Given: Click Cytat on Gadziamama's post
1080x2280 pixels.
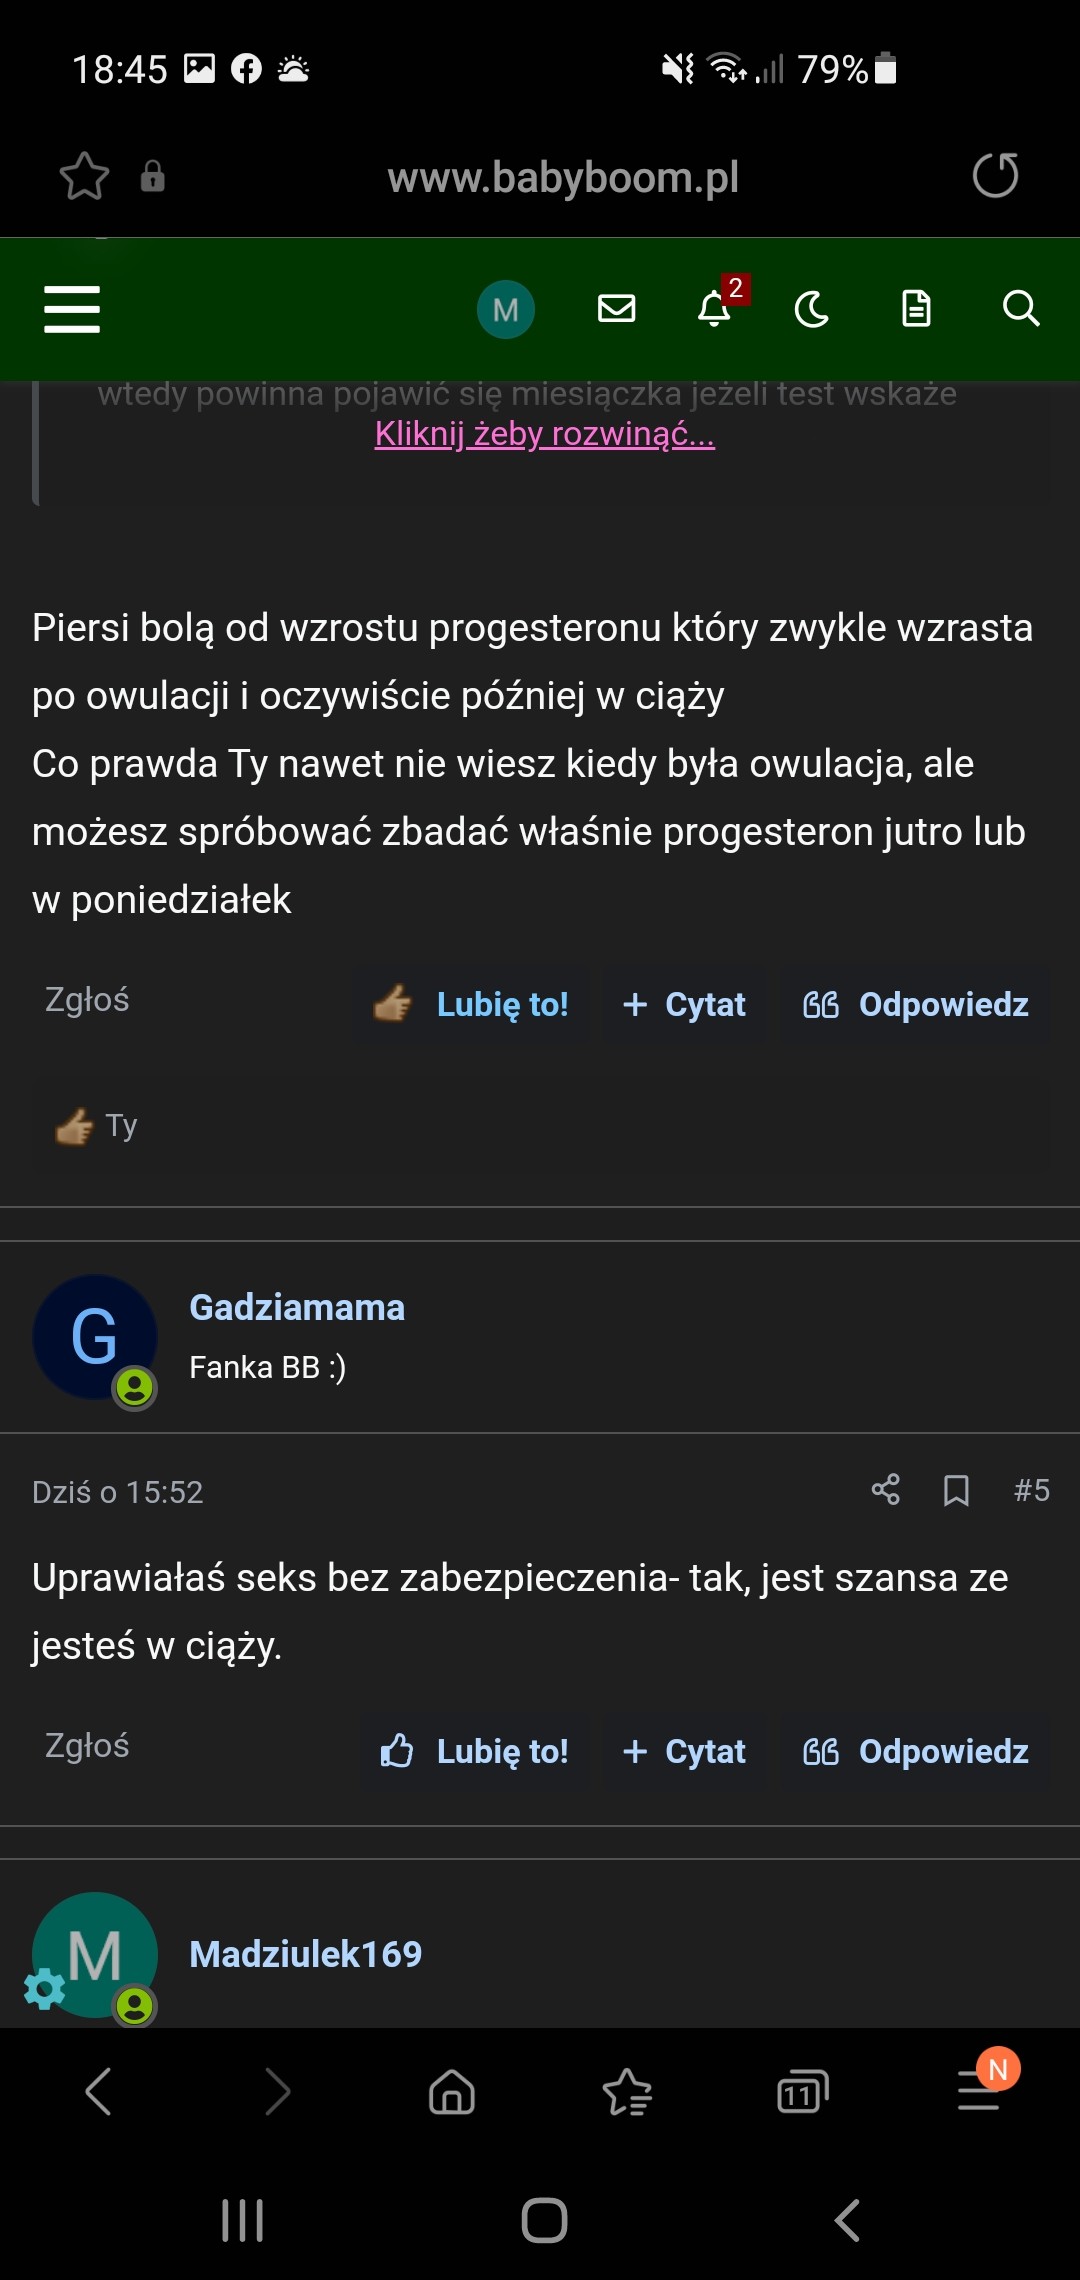Looking at the screenshot, I should (x=685, y=1751).
